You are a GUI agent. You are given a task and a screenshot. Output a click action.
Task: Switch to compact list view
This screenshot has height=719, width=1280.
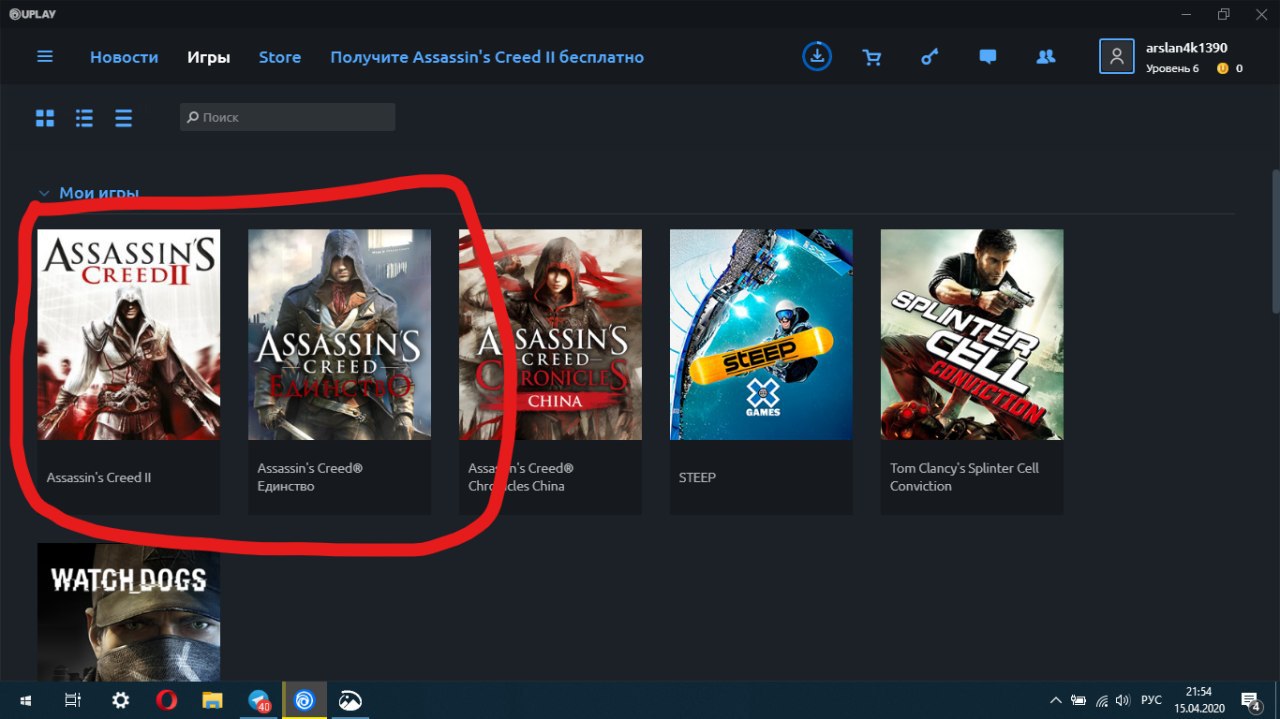(123, 118)
